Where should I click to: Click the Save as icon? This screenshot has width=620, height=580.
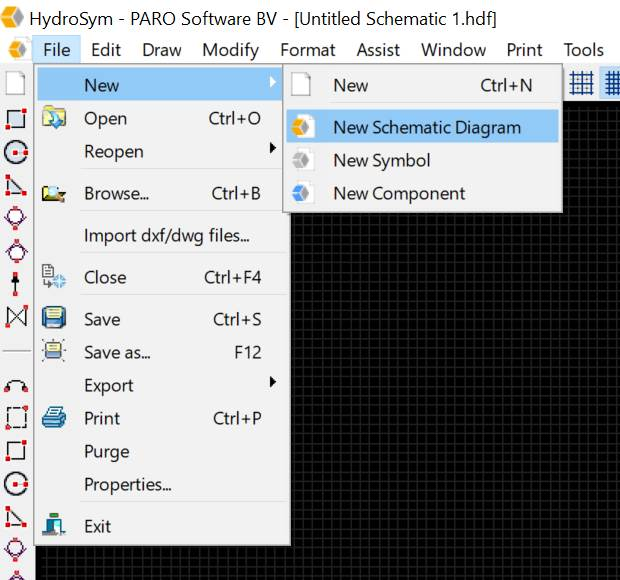pyautogui.click(x=54, y=350)
